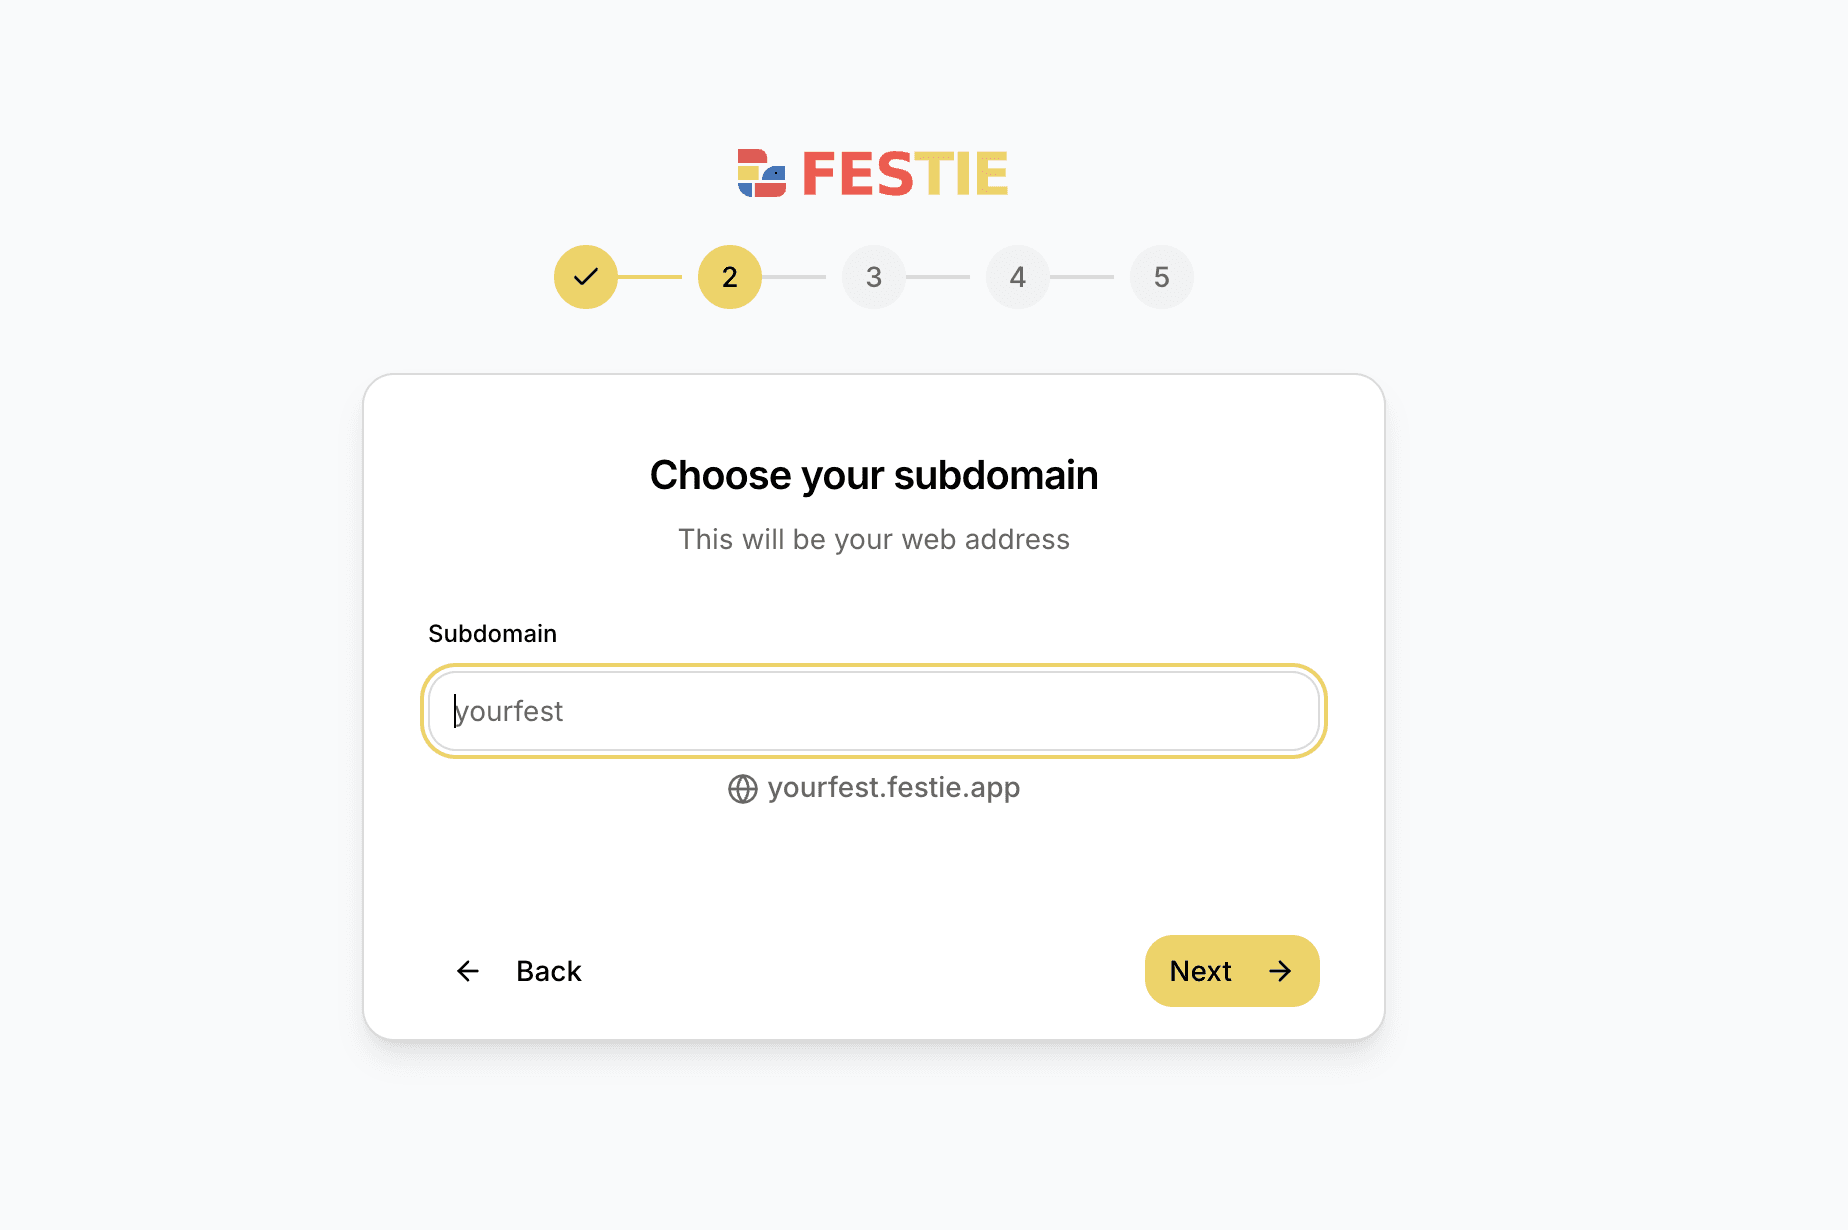
Task: Open the yourfest.festie.app preview link
Action: pyautogui.click(x=893, y=788)
